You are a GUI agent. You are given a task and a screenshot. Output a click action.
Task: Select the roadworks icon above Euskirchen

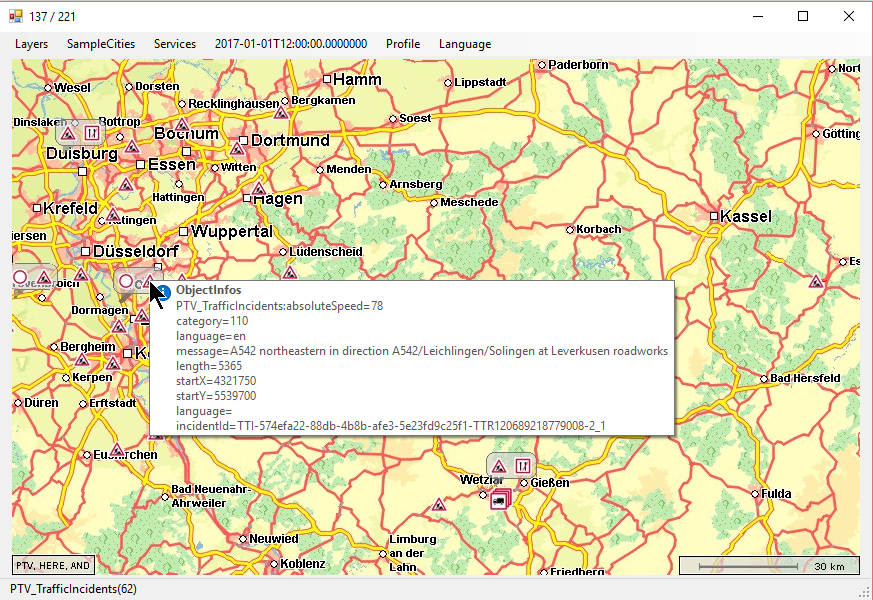117,450
